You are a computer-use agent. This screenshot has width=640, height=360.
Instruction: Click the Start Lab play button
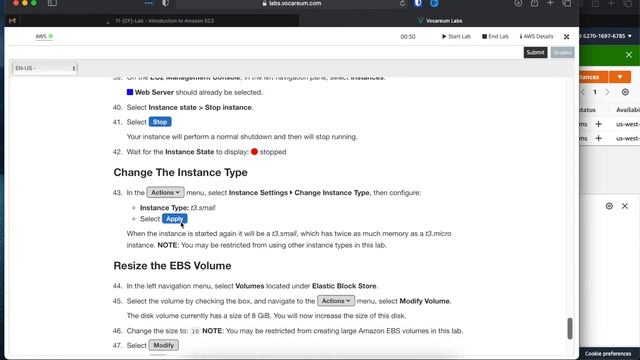(x=456, y=36)
